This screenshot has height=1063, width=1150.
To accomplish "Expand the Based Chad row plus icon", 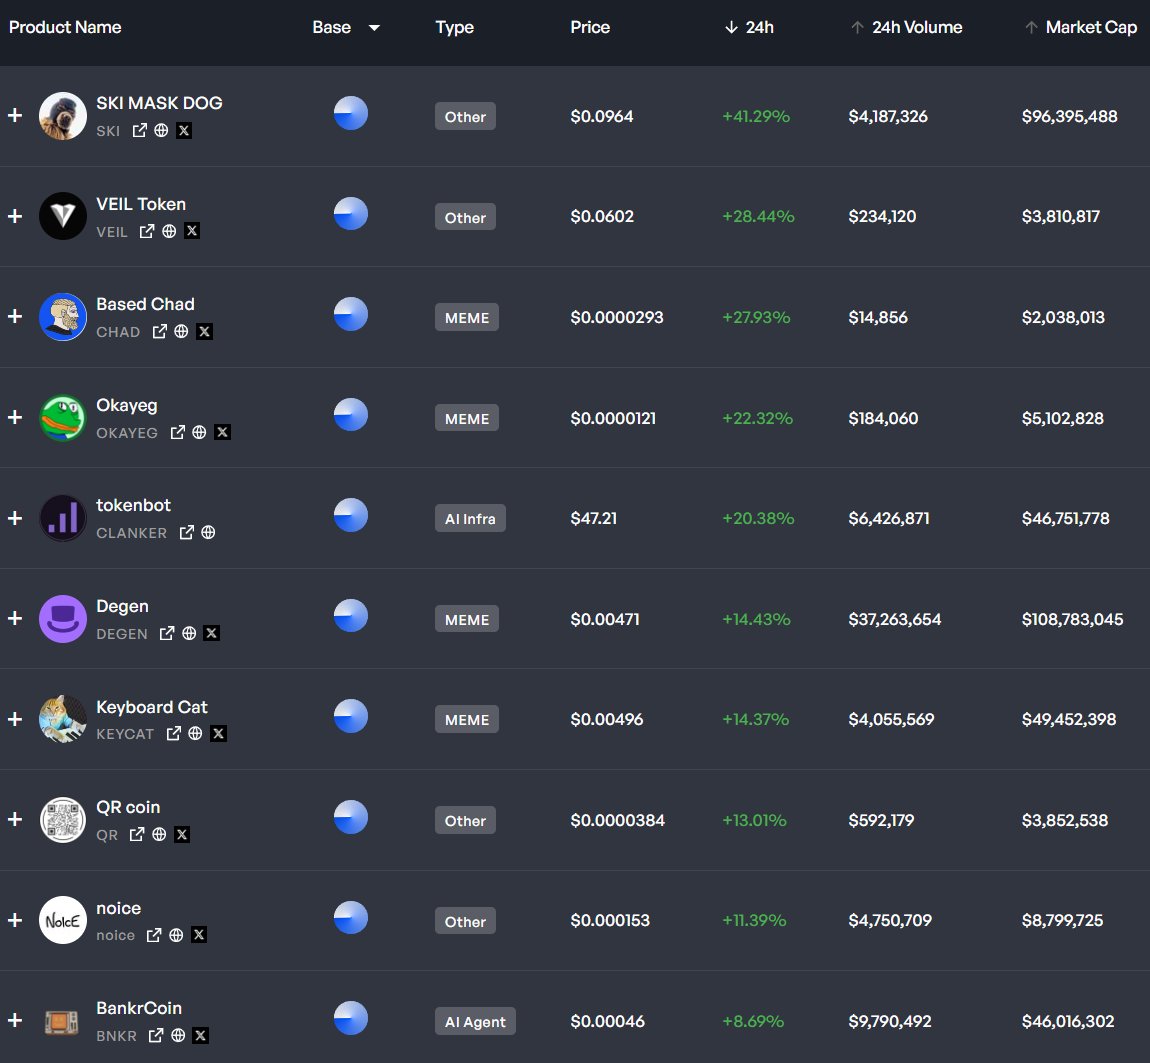I will coord(15,316).
